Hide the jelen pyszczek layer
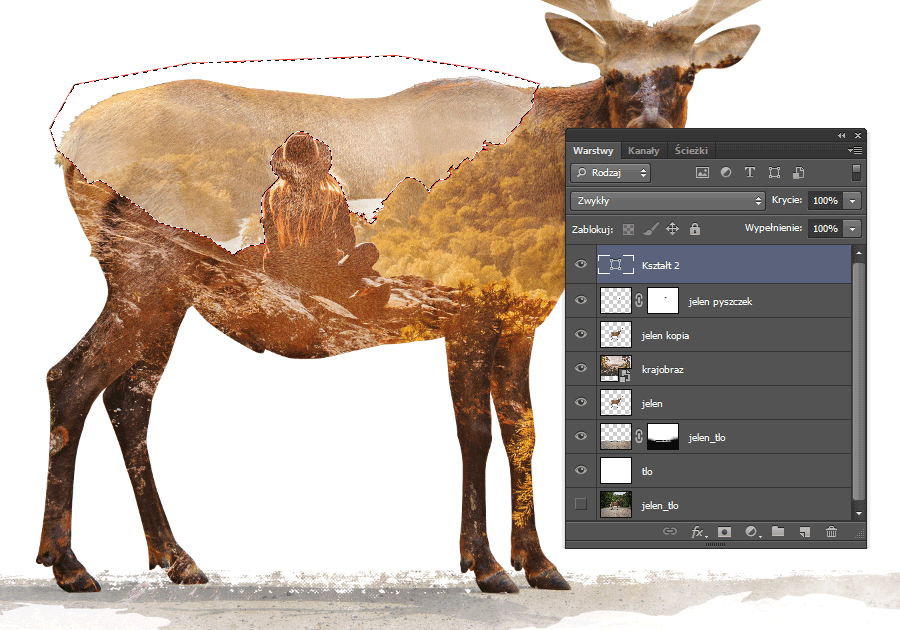This screenshot has width=900, height=630. coord(581,300)
